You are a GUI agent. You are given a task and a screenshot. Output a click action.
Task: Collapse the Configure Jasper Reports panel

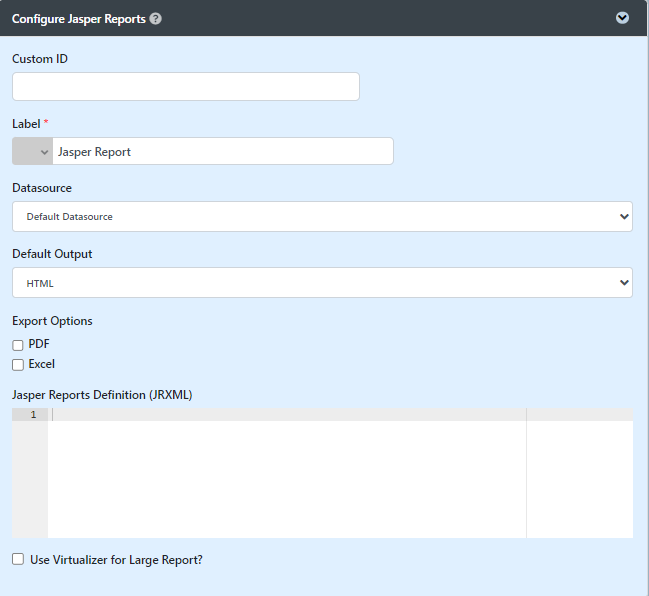[x=622, y=18]
